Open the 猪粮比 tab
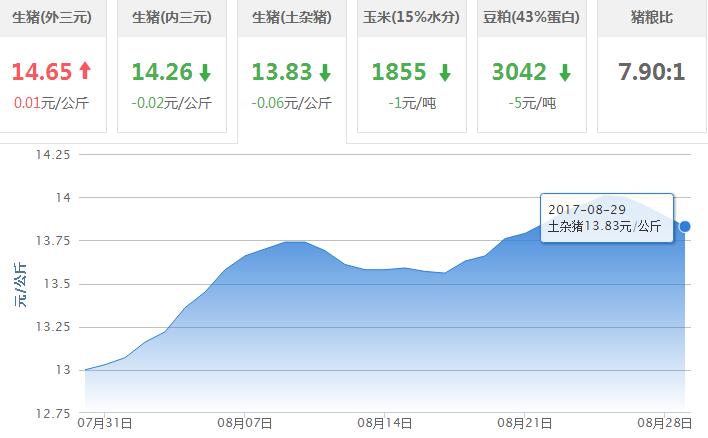 [x=652, y=17]
